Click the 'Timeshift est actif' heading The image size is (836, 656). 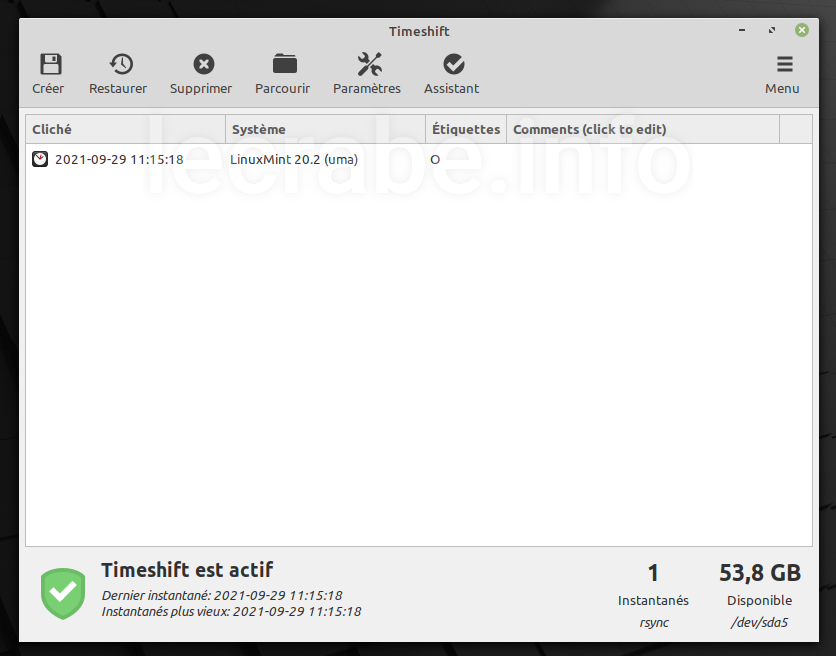pos(187,570)
